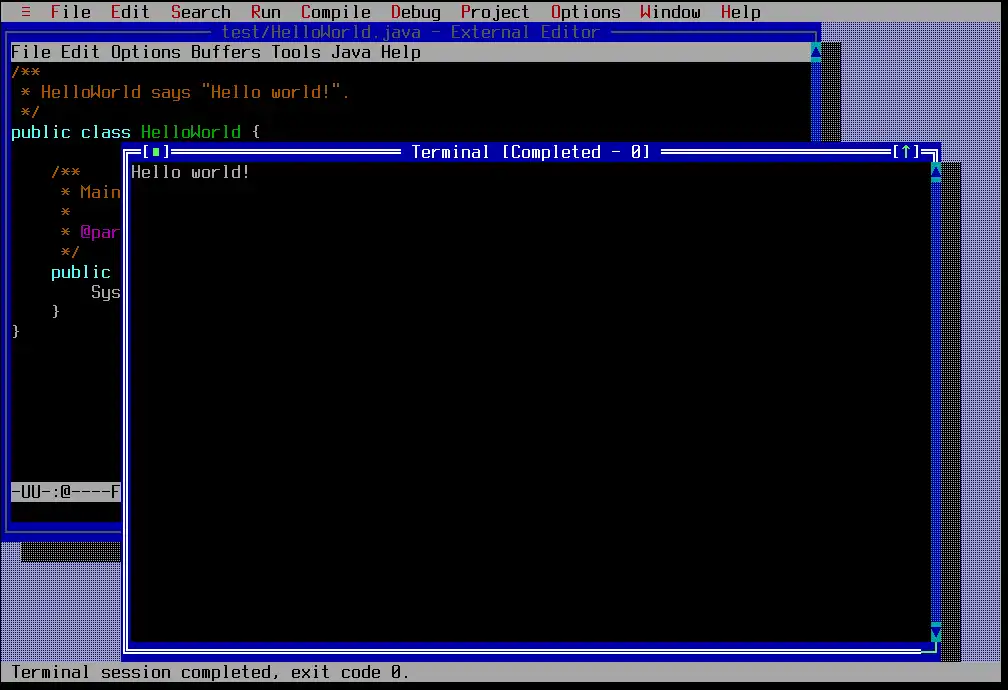Click Terminal scrollbar up arrow
Viewport: 1008px width, 690px height.
click(936, 172)
